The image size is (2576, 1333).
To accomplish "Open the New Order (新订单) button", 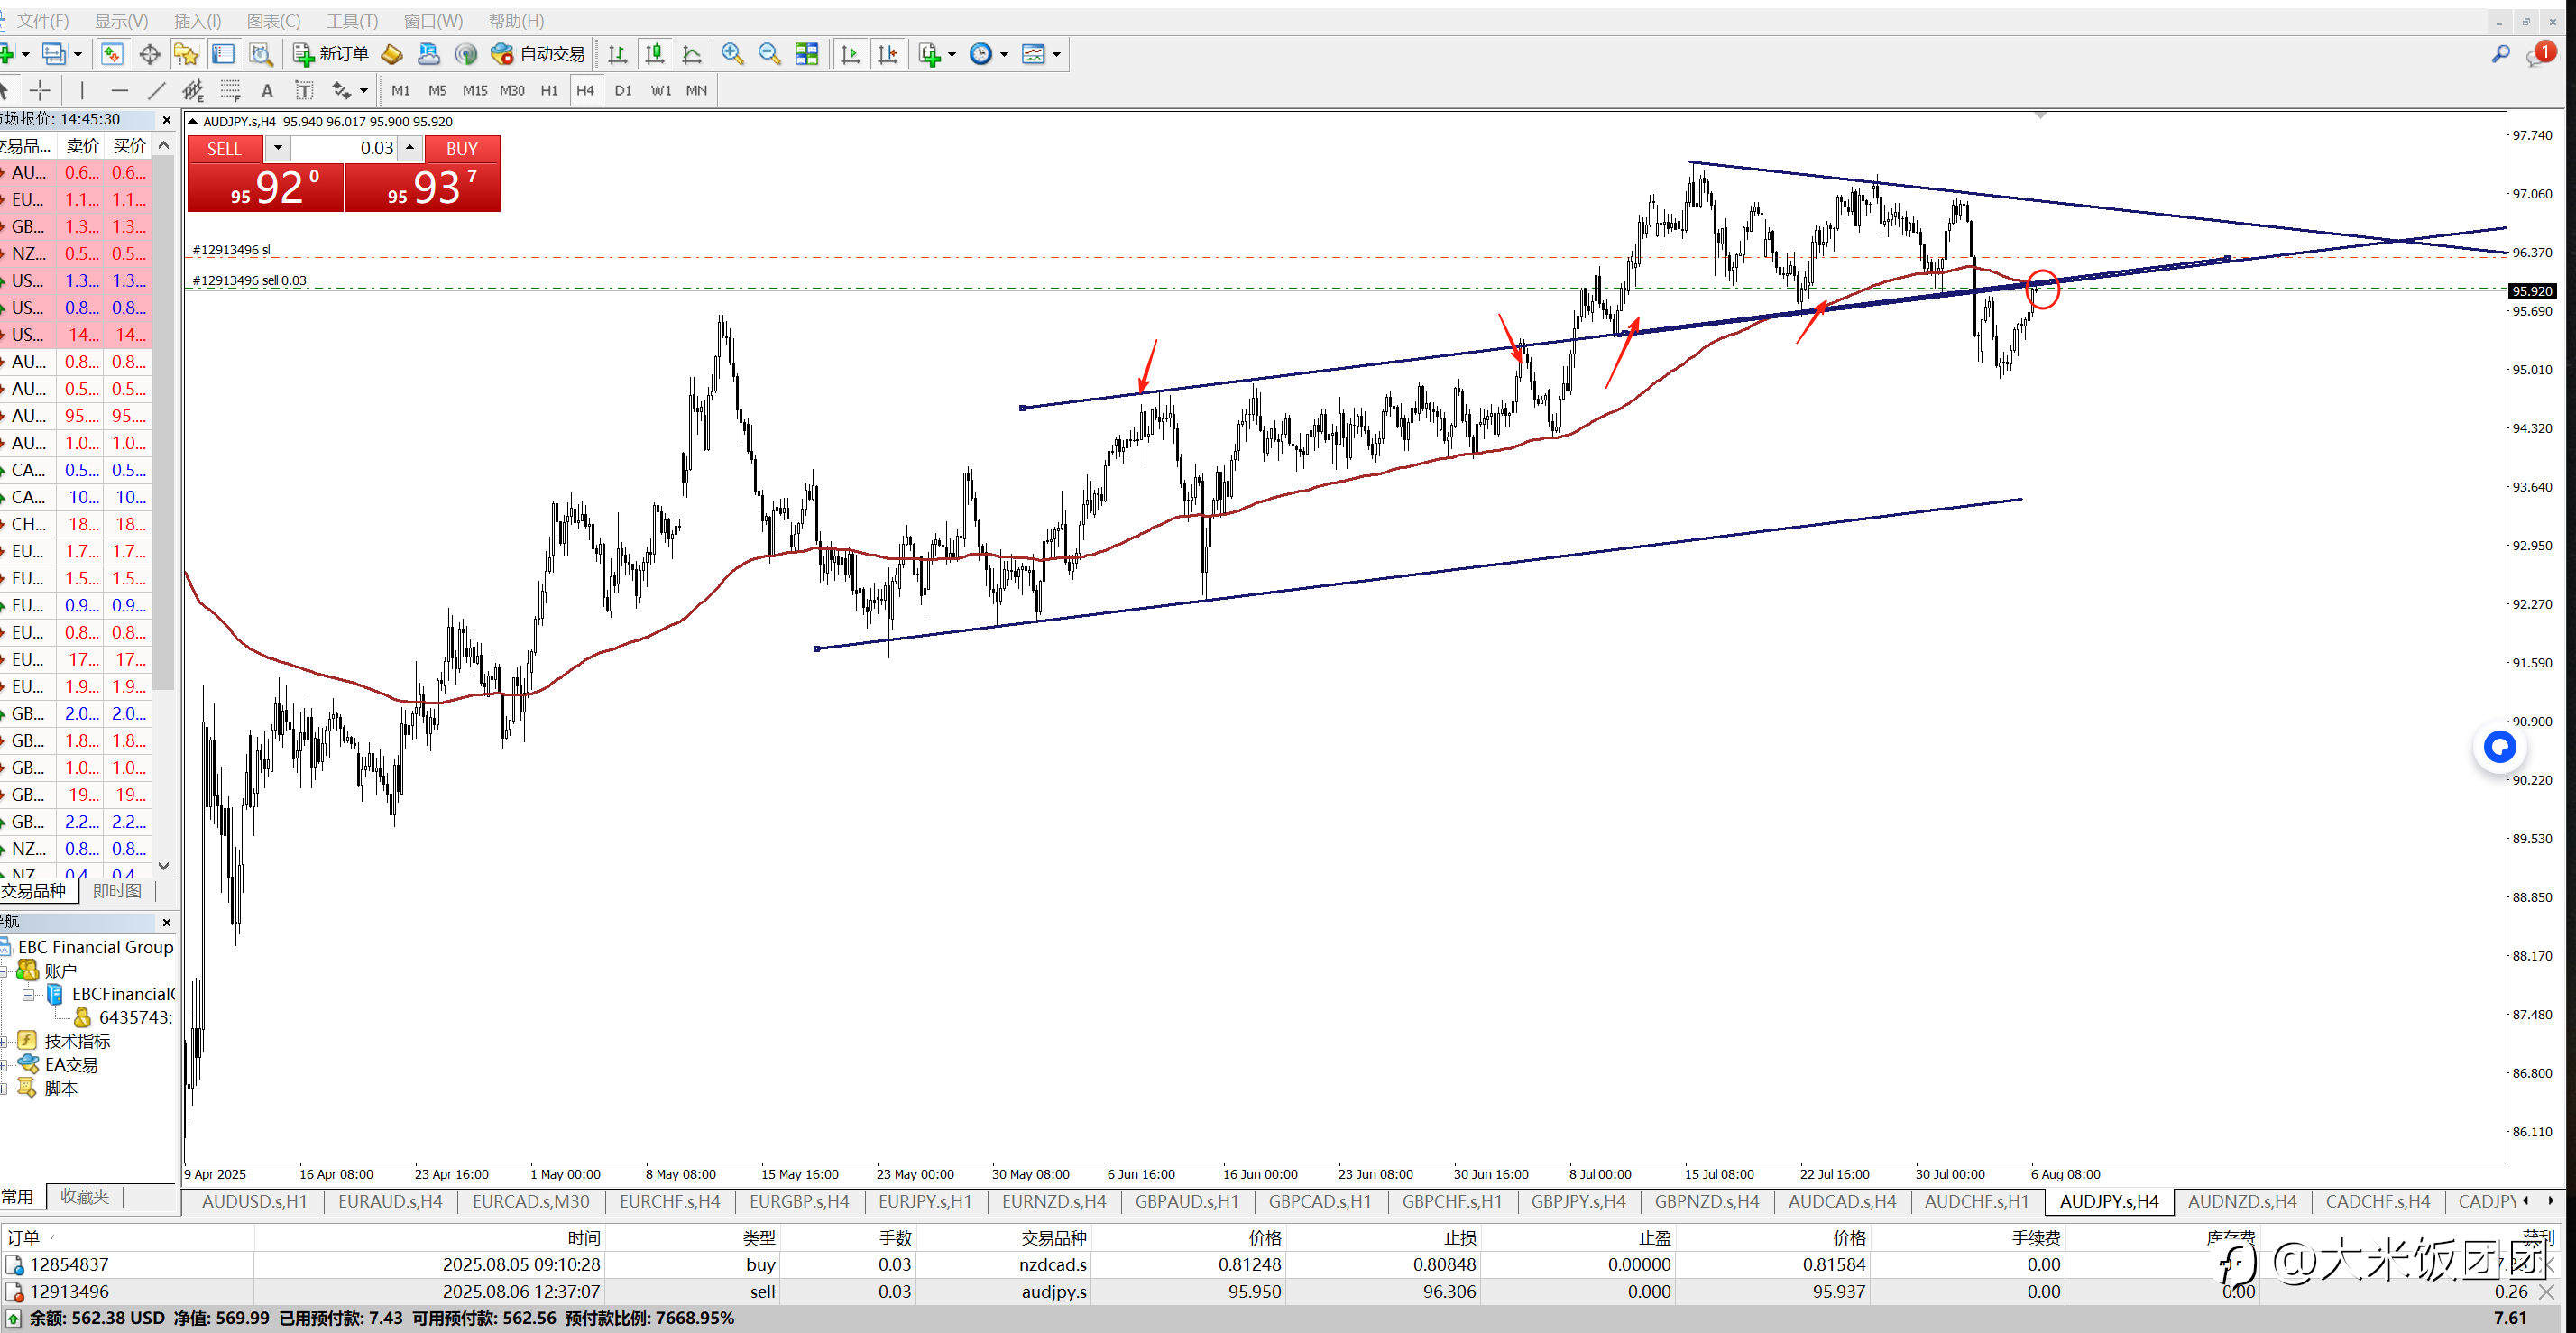I will pos(331,54).
